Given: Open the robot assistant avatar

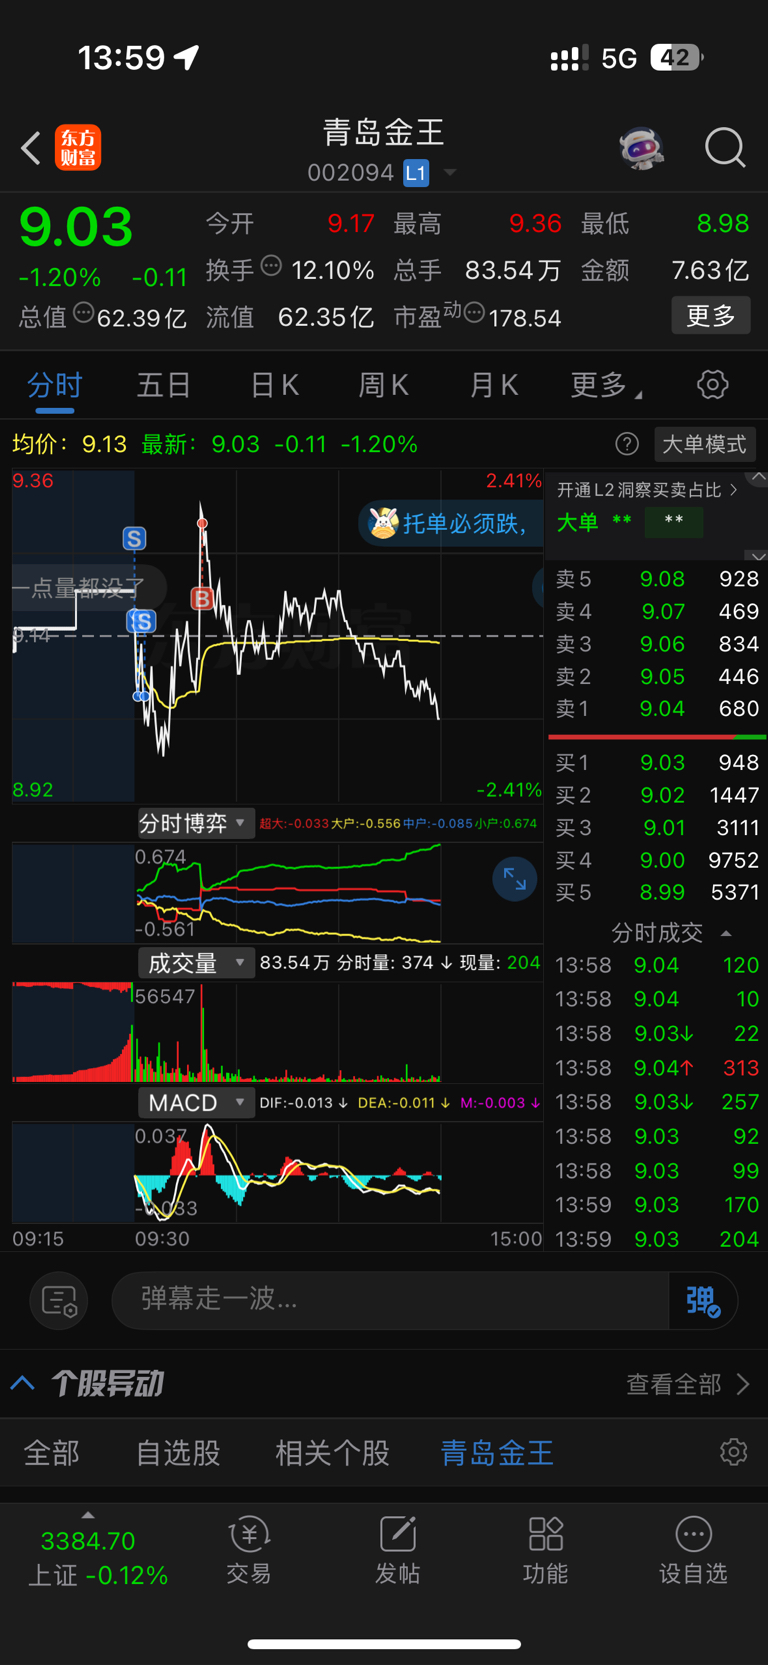Looking at the screenshot, I should 641,148.
